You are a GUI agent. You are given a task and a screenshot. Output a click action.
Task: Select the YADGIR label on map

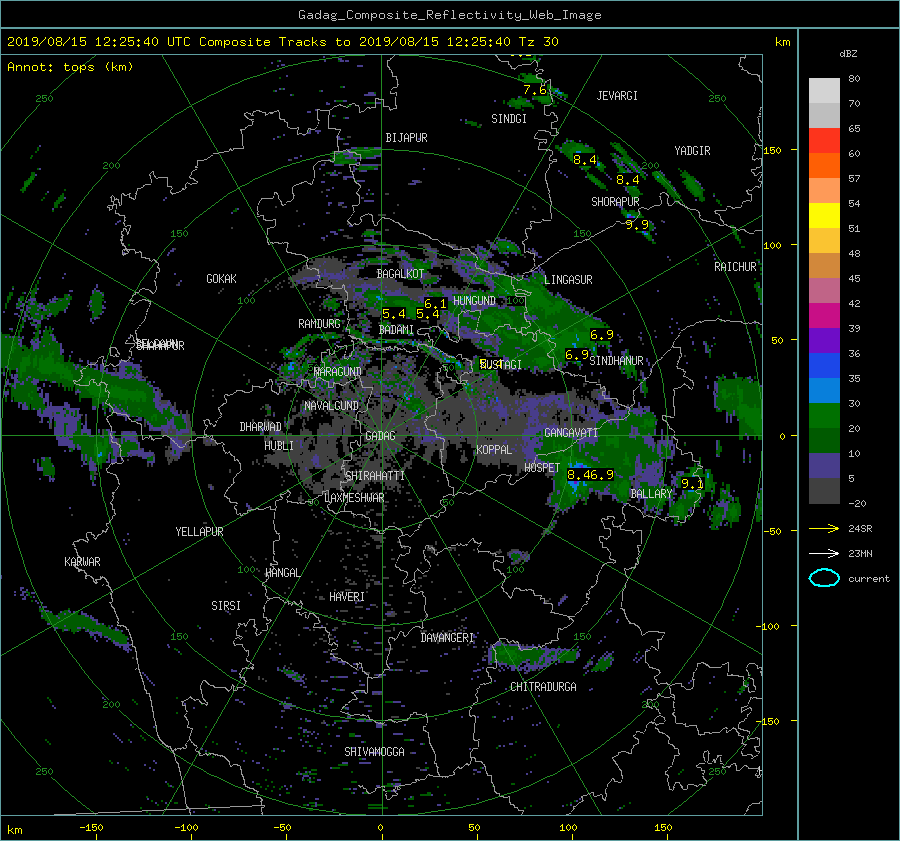click(692, 151)
